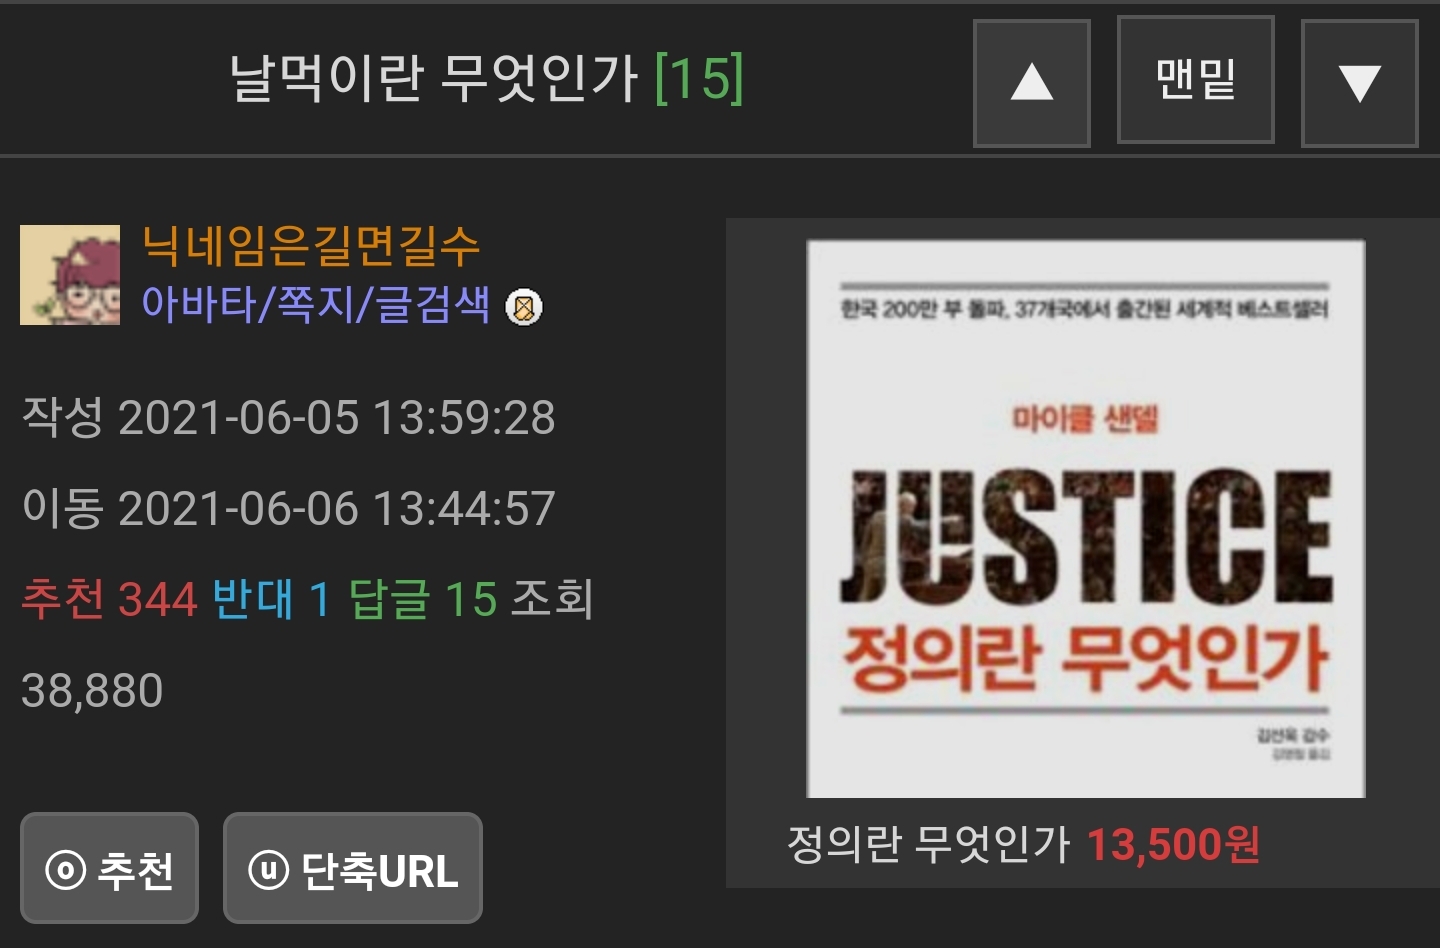
Task: Open the JUSTICE book cover image
Action: (1086, 518)
